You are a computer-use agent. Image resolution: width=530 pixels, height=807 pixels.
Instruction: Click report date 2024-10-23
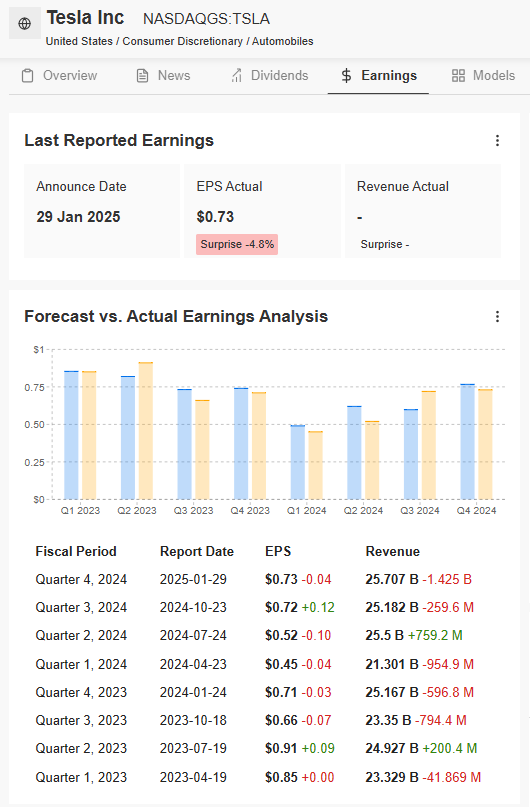pos(193,608)
